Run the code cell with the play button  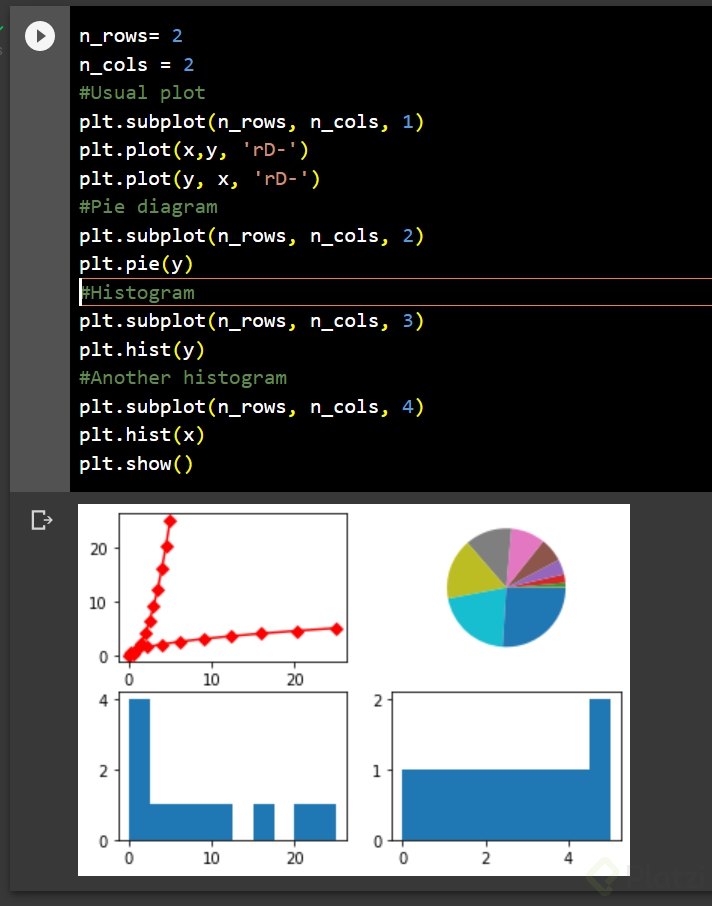(40, 36)
